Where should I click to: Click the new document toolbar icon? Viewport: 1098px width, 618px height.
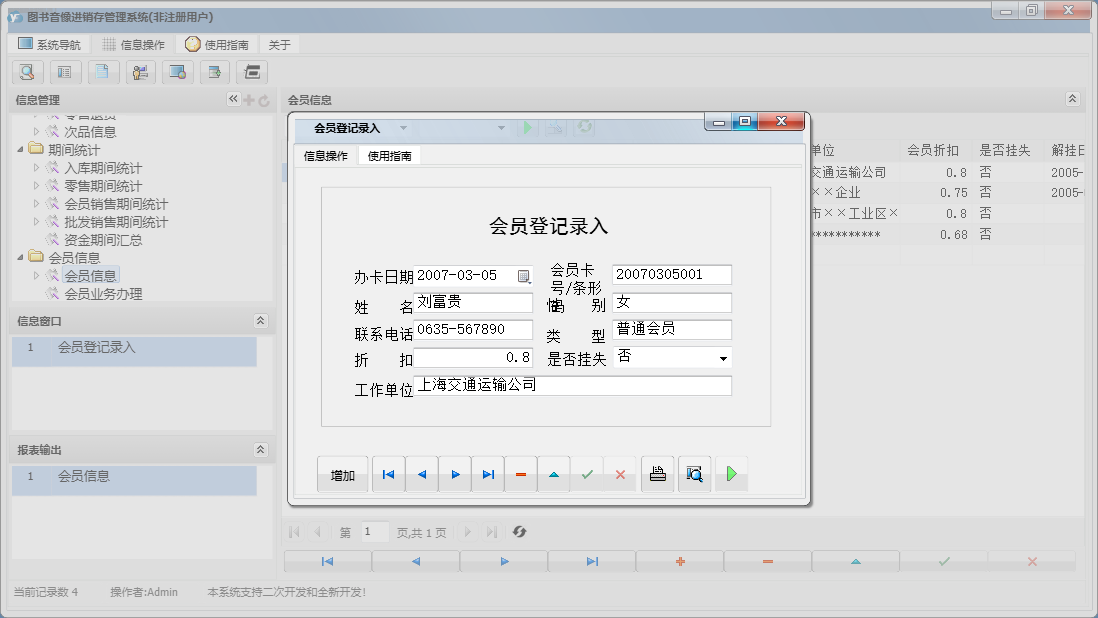(103, 72)
